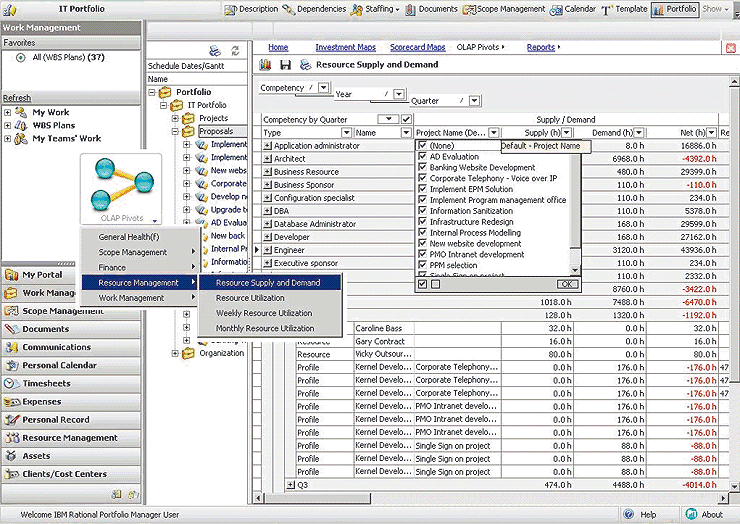Expand the My Work tree node
This screenshot has height=524, width=740.
(x=8, y=112)
